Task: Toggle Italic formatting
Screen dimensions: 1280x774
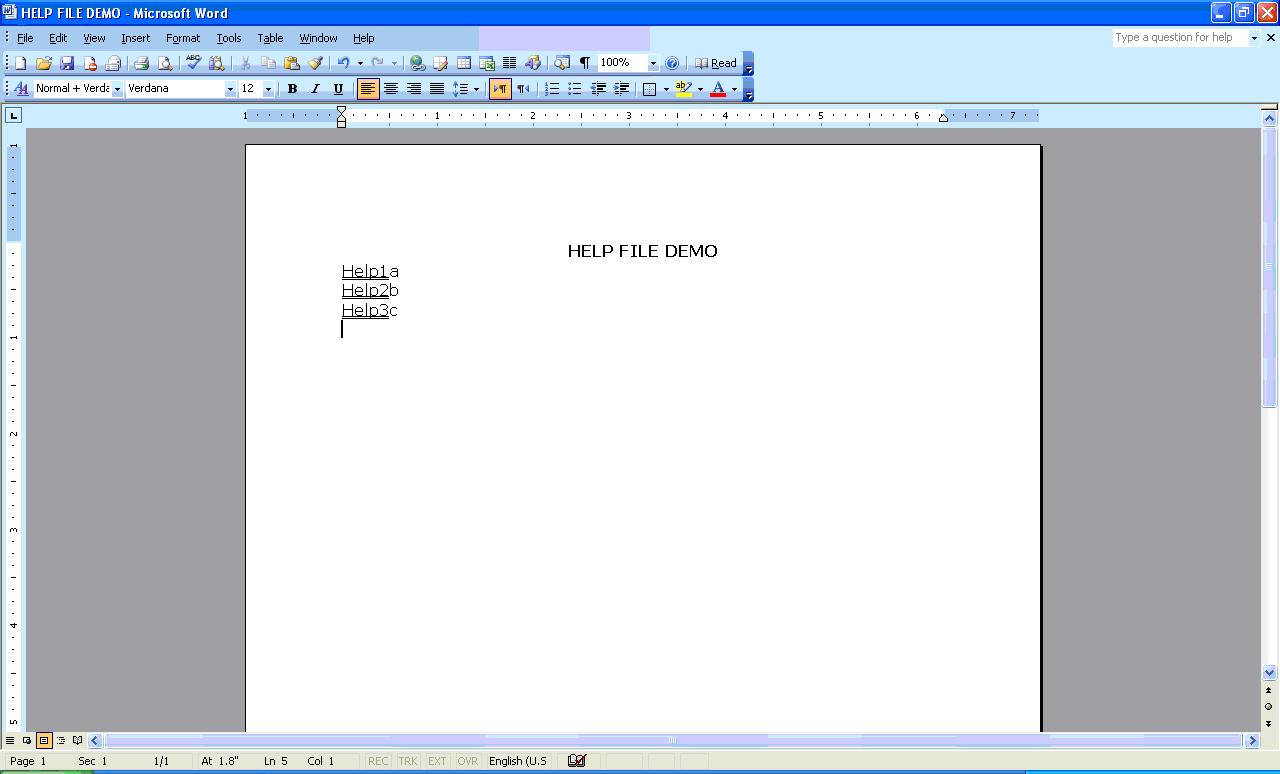Action: click(315, 89)
